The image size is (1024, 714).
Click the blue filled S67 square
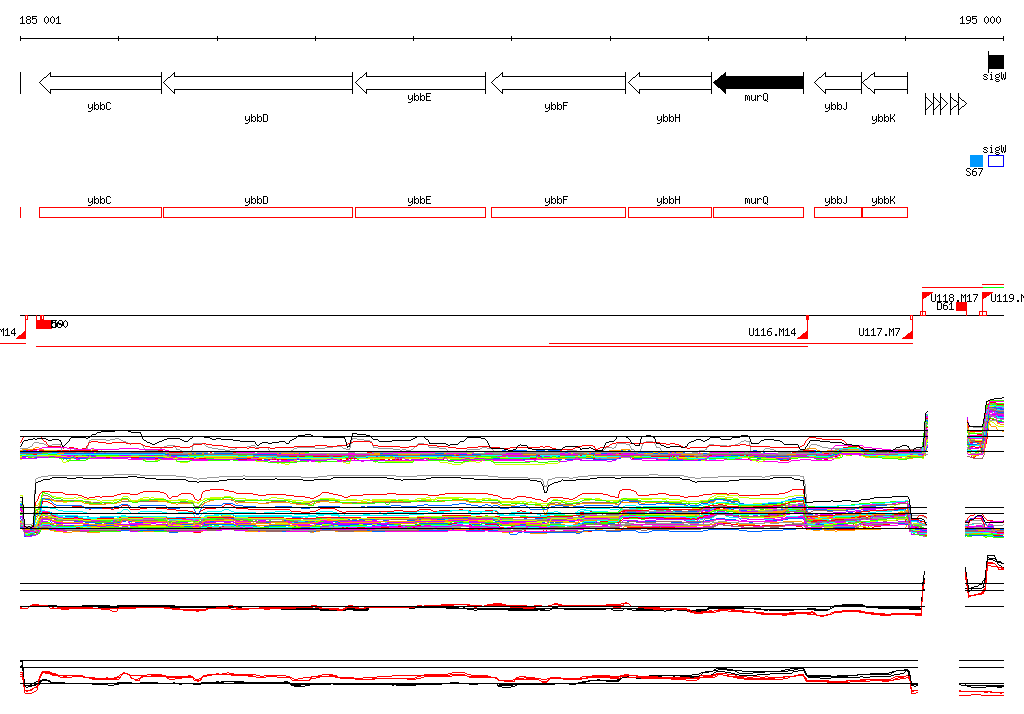tap(976, 161)
